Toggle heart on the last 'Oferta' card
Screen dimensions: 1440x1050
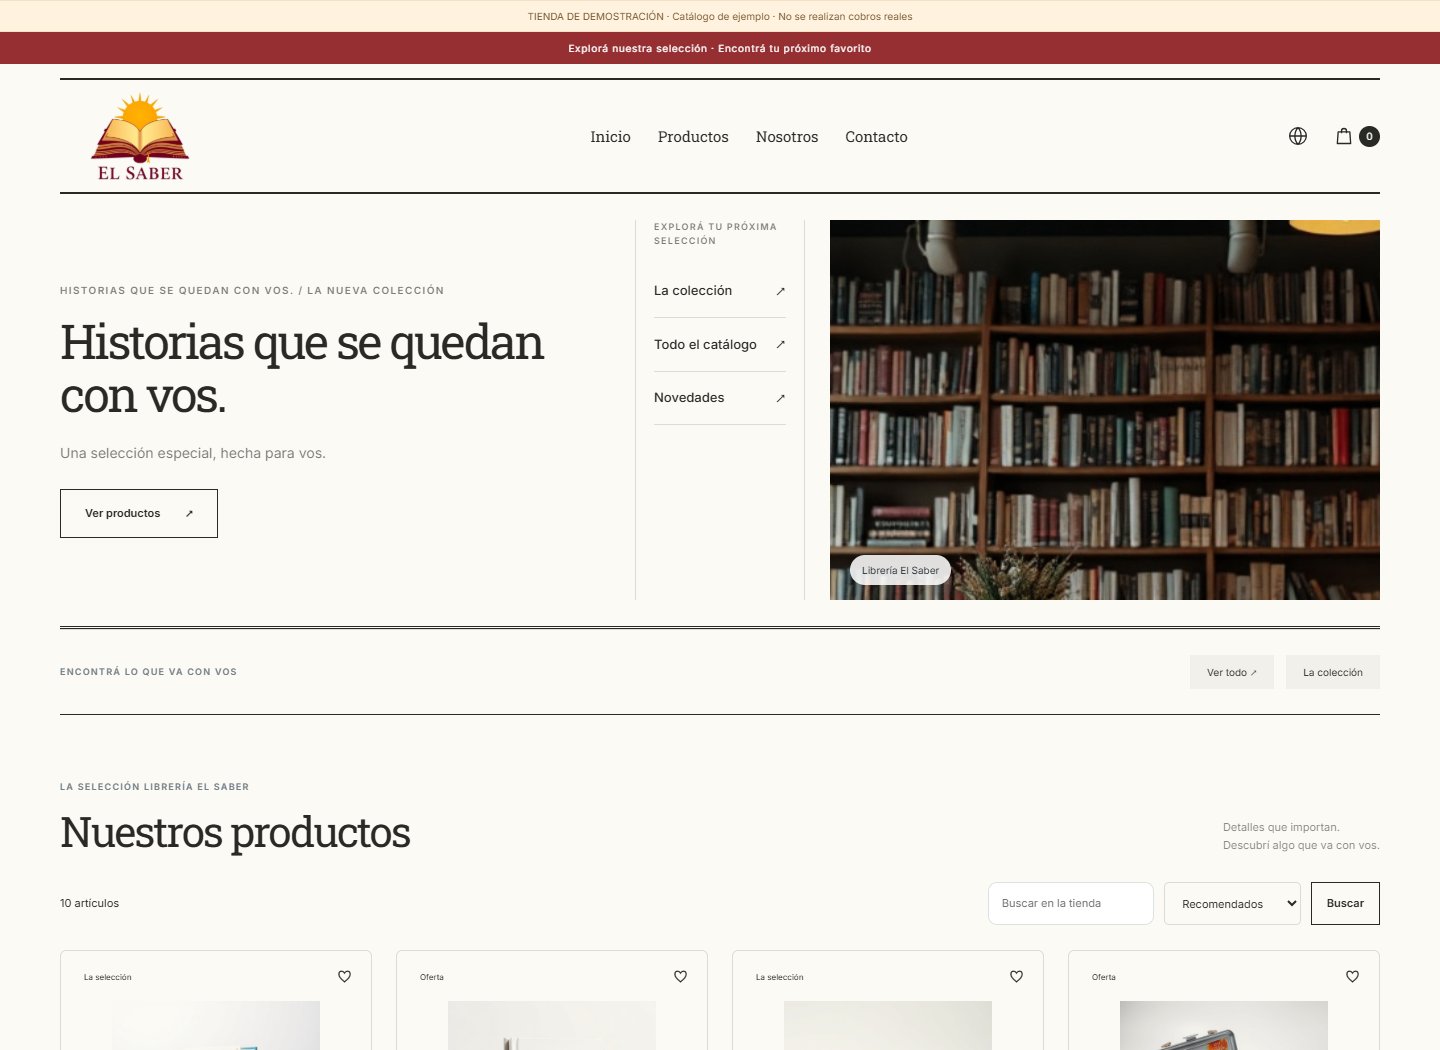point(1352,976)
